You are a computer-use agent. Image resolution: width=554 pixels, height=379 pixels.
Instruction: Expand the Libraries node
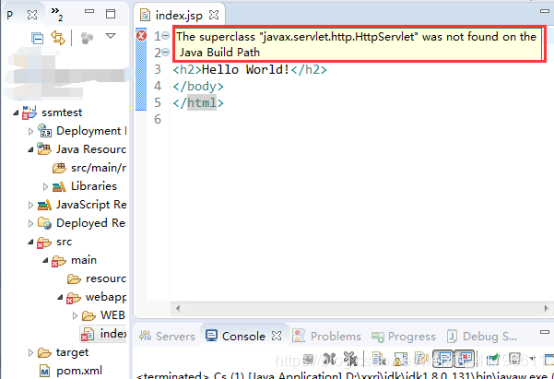pyautogui.click(x=45, y=186)
